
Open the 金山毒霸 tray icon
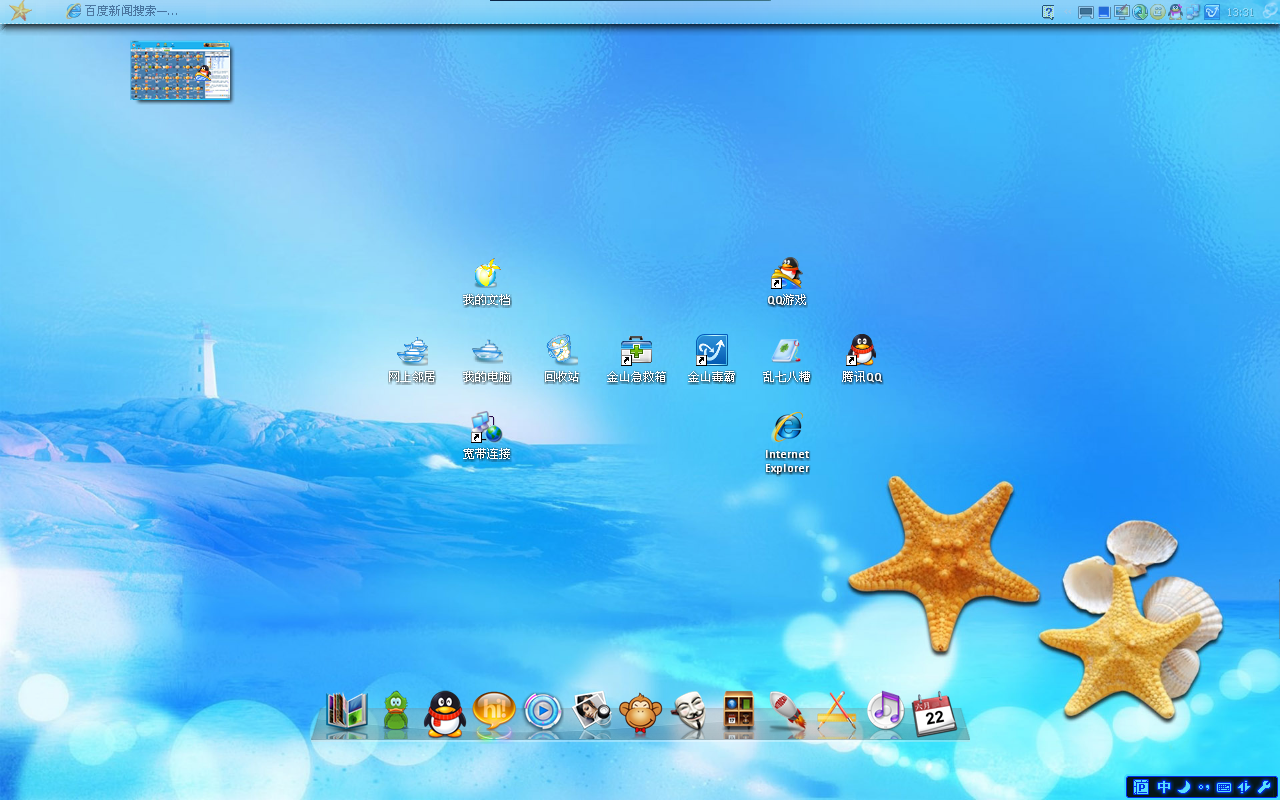pyautogui.click(x=1212, y=12)
